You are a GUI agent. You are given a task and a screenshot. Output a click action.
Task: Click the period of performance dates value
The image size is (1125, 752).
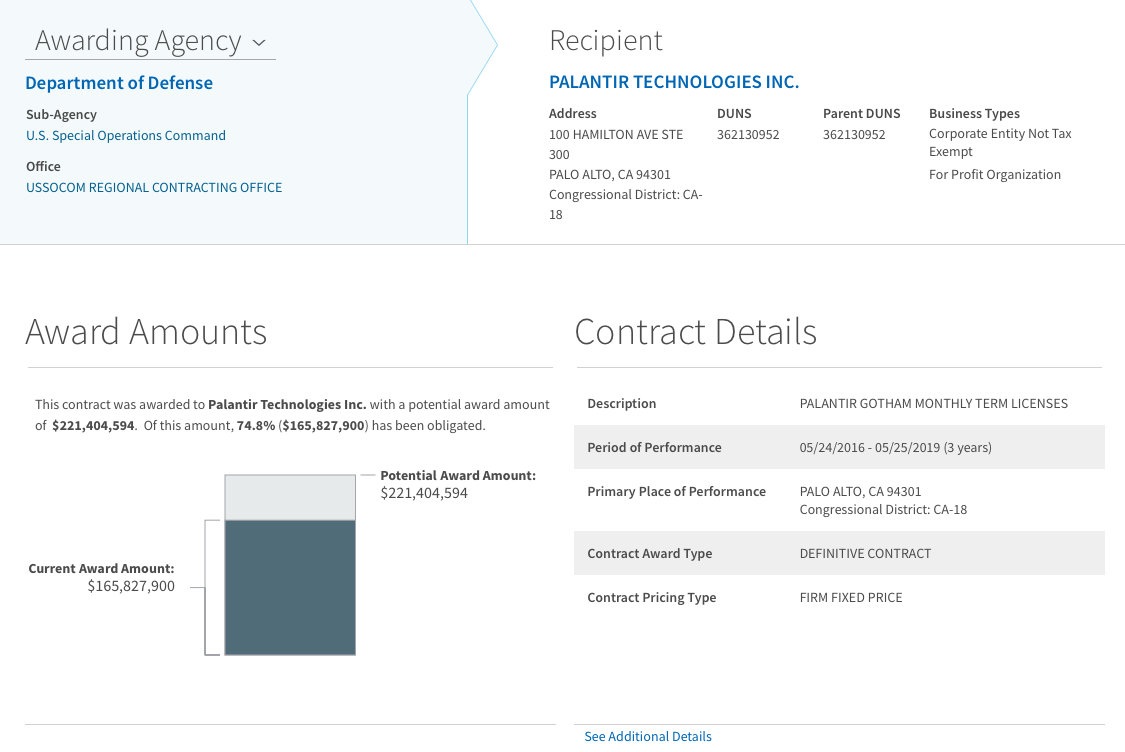[x=895, y=447]
